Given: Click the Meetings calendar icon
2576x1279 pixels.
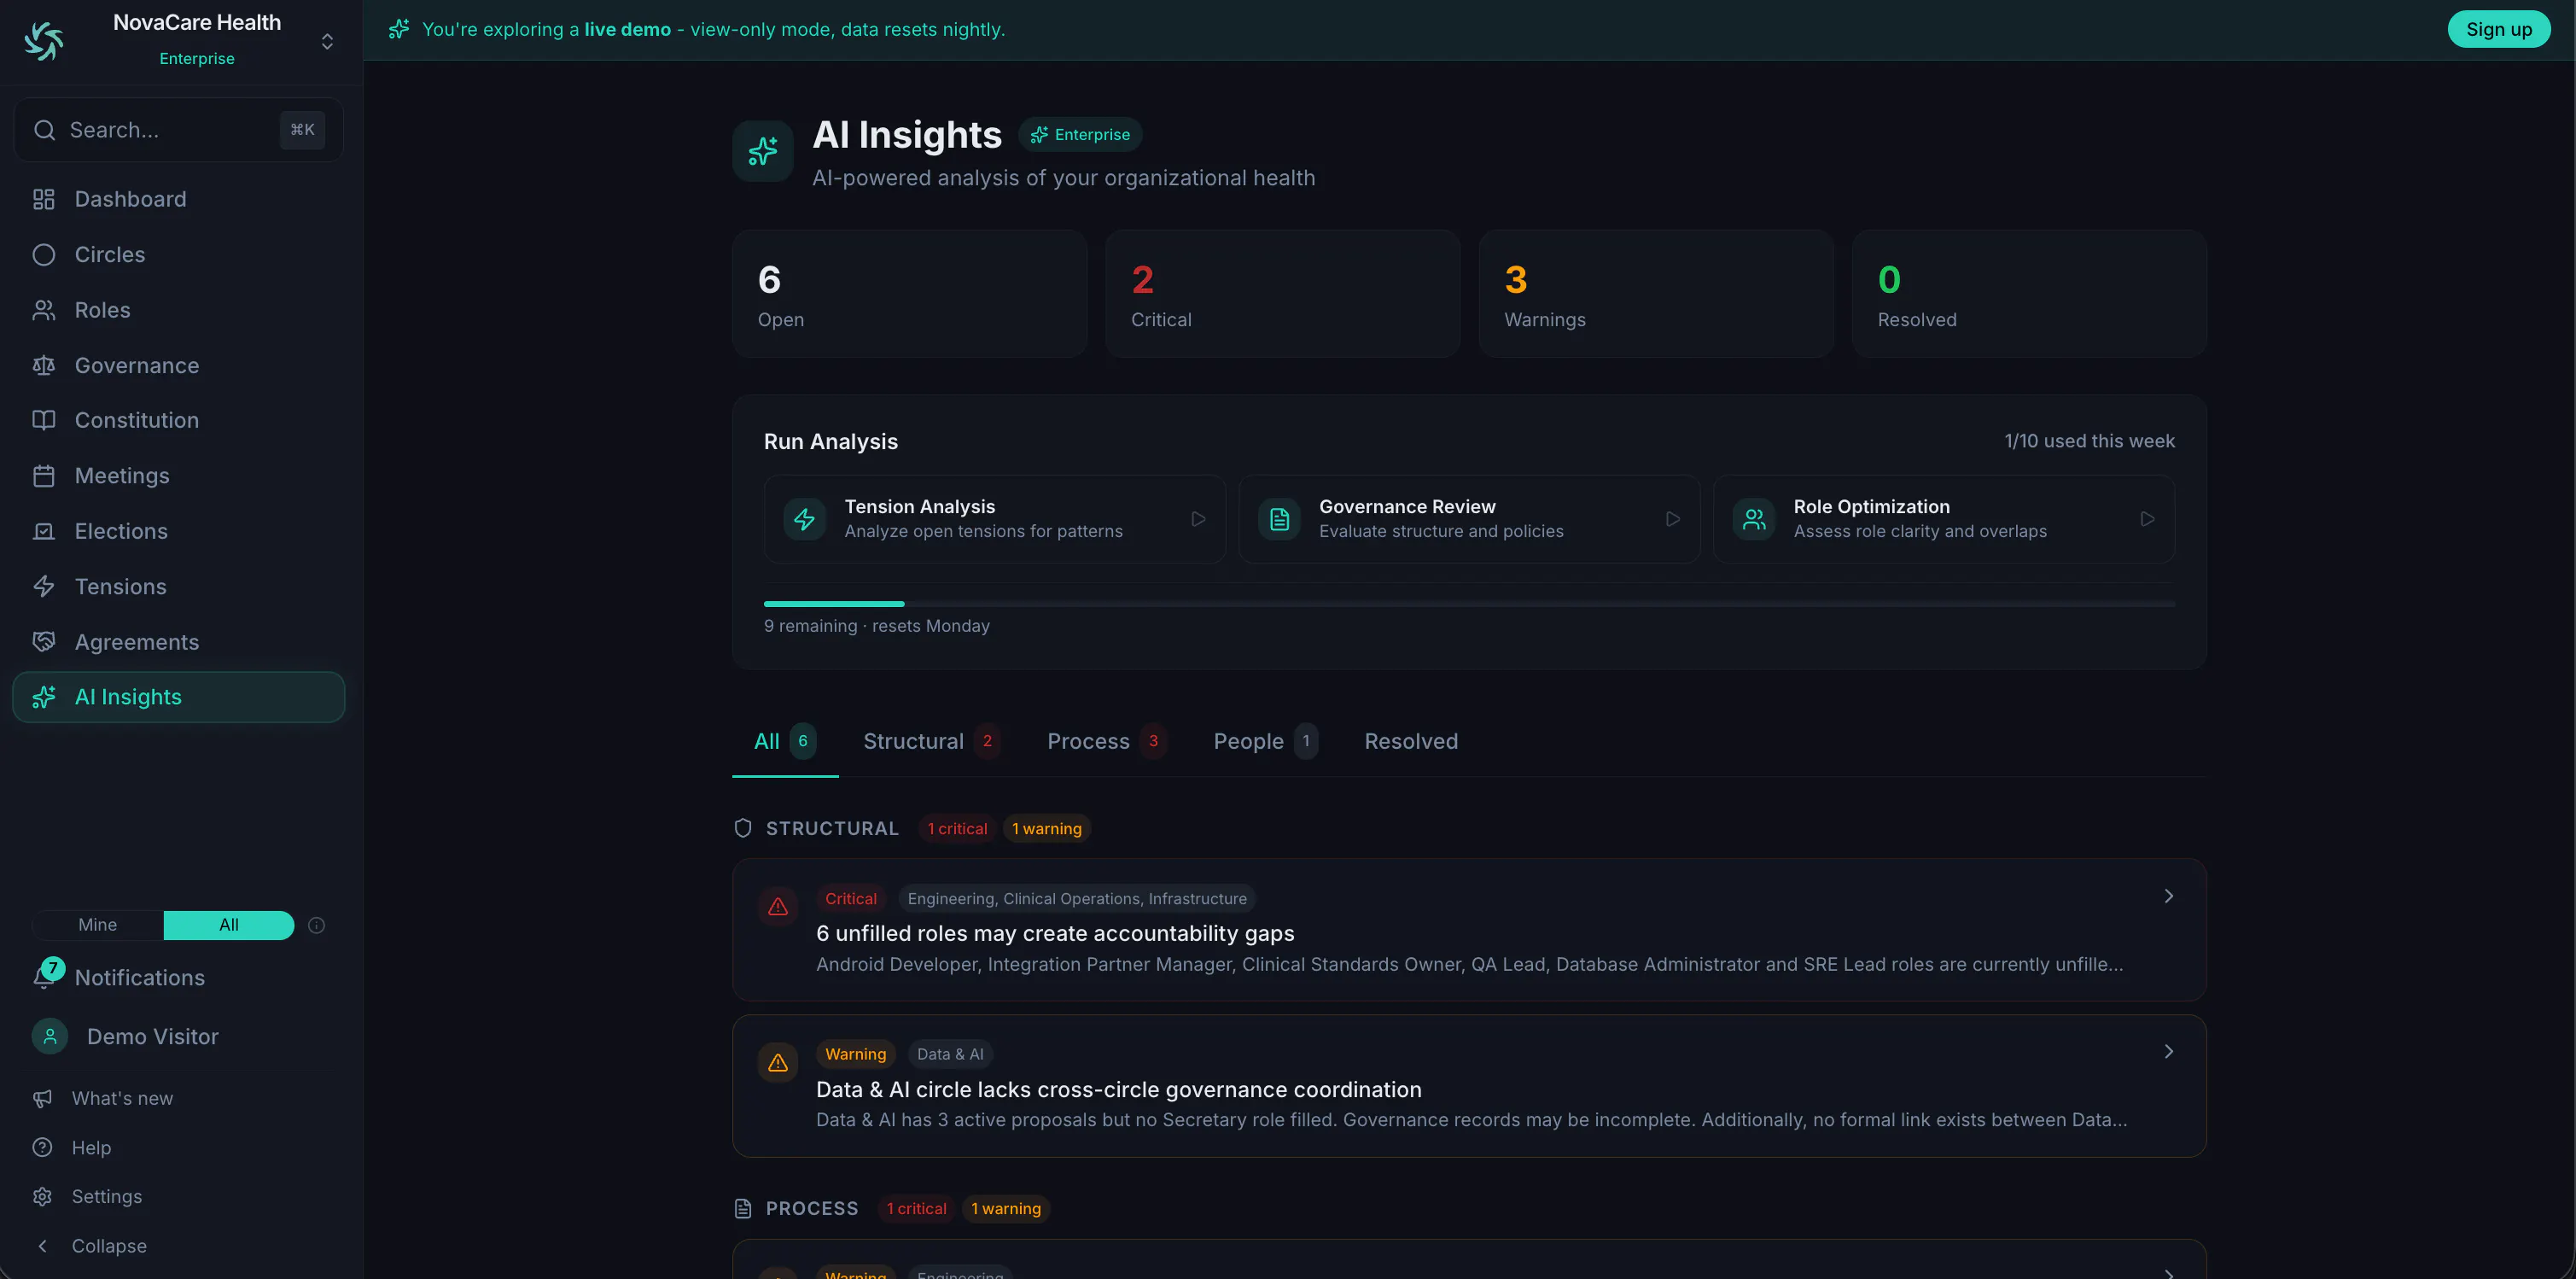Looking at the screenshot, I should click(43, 476).
